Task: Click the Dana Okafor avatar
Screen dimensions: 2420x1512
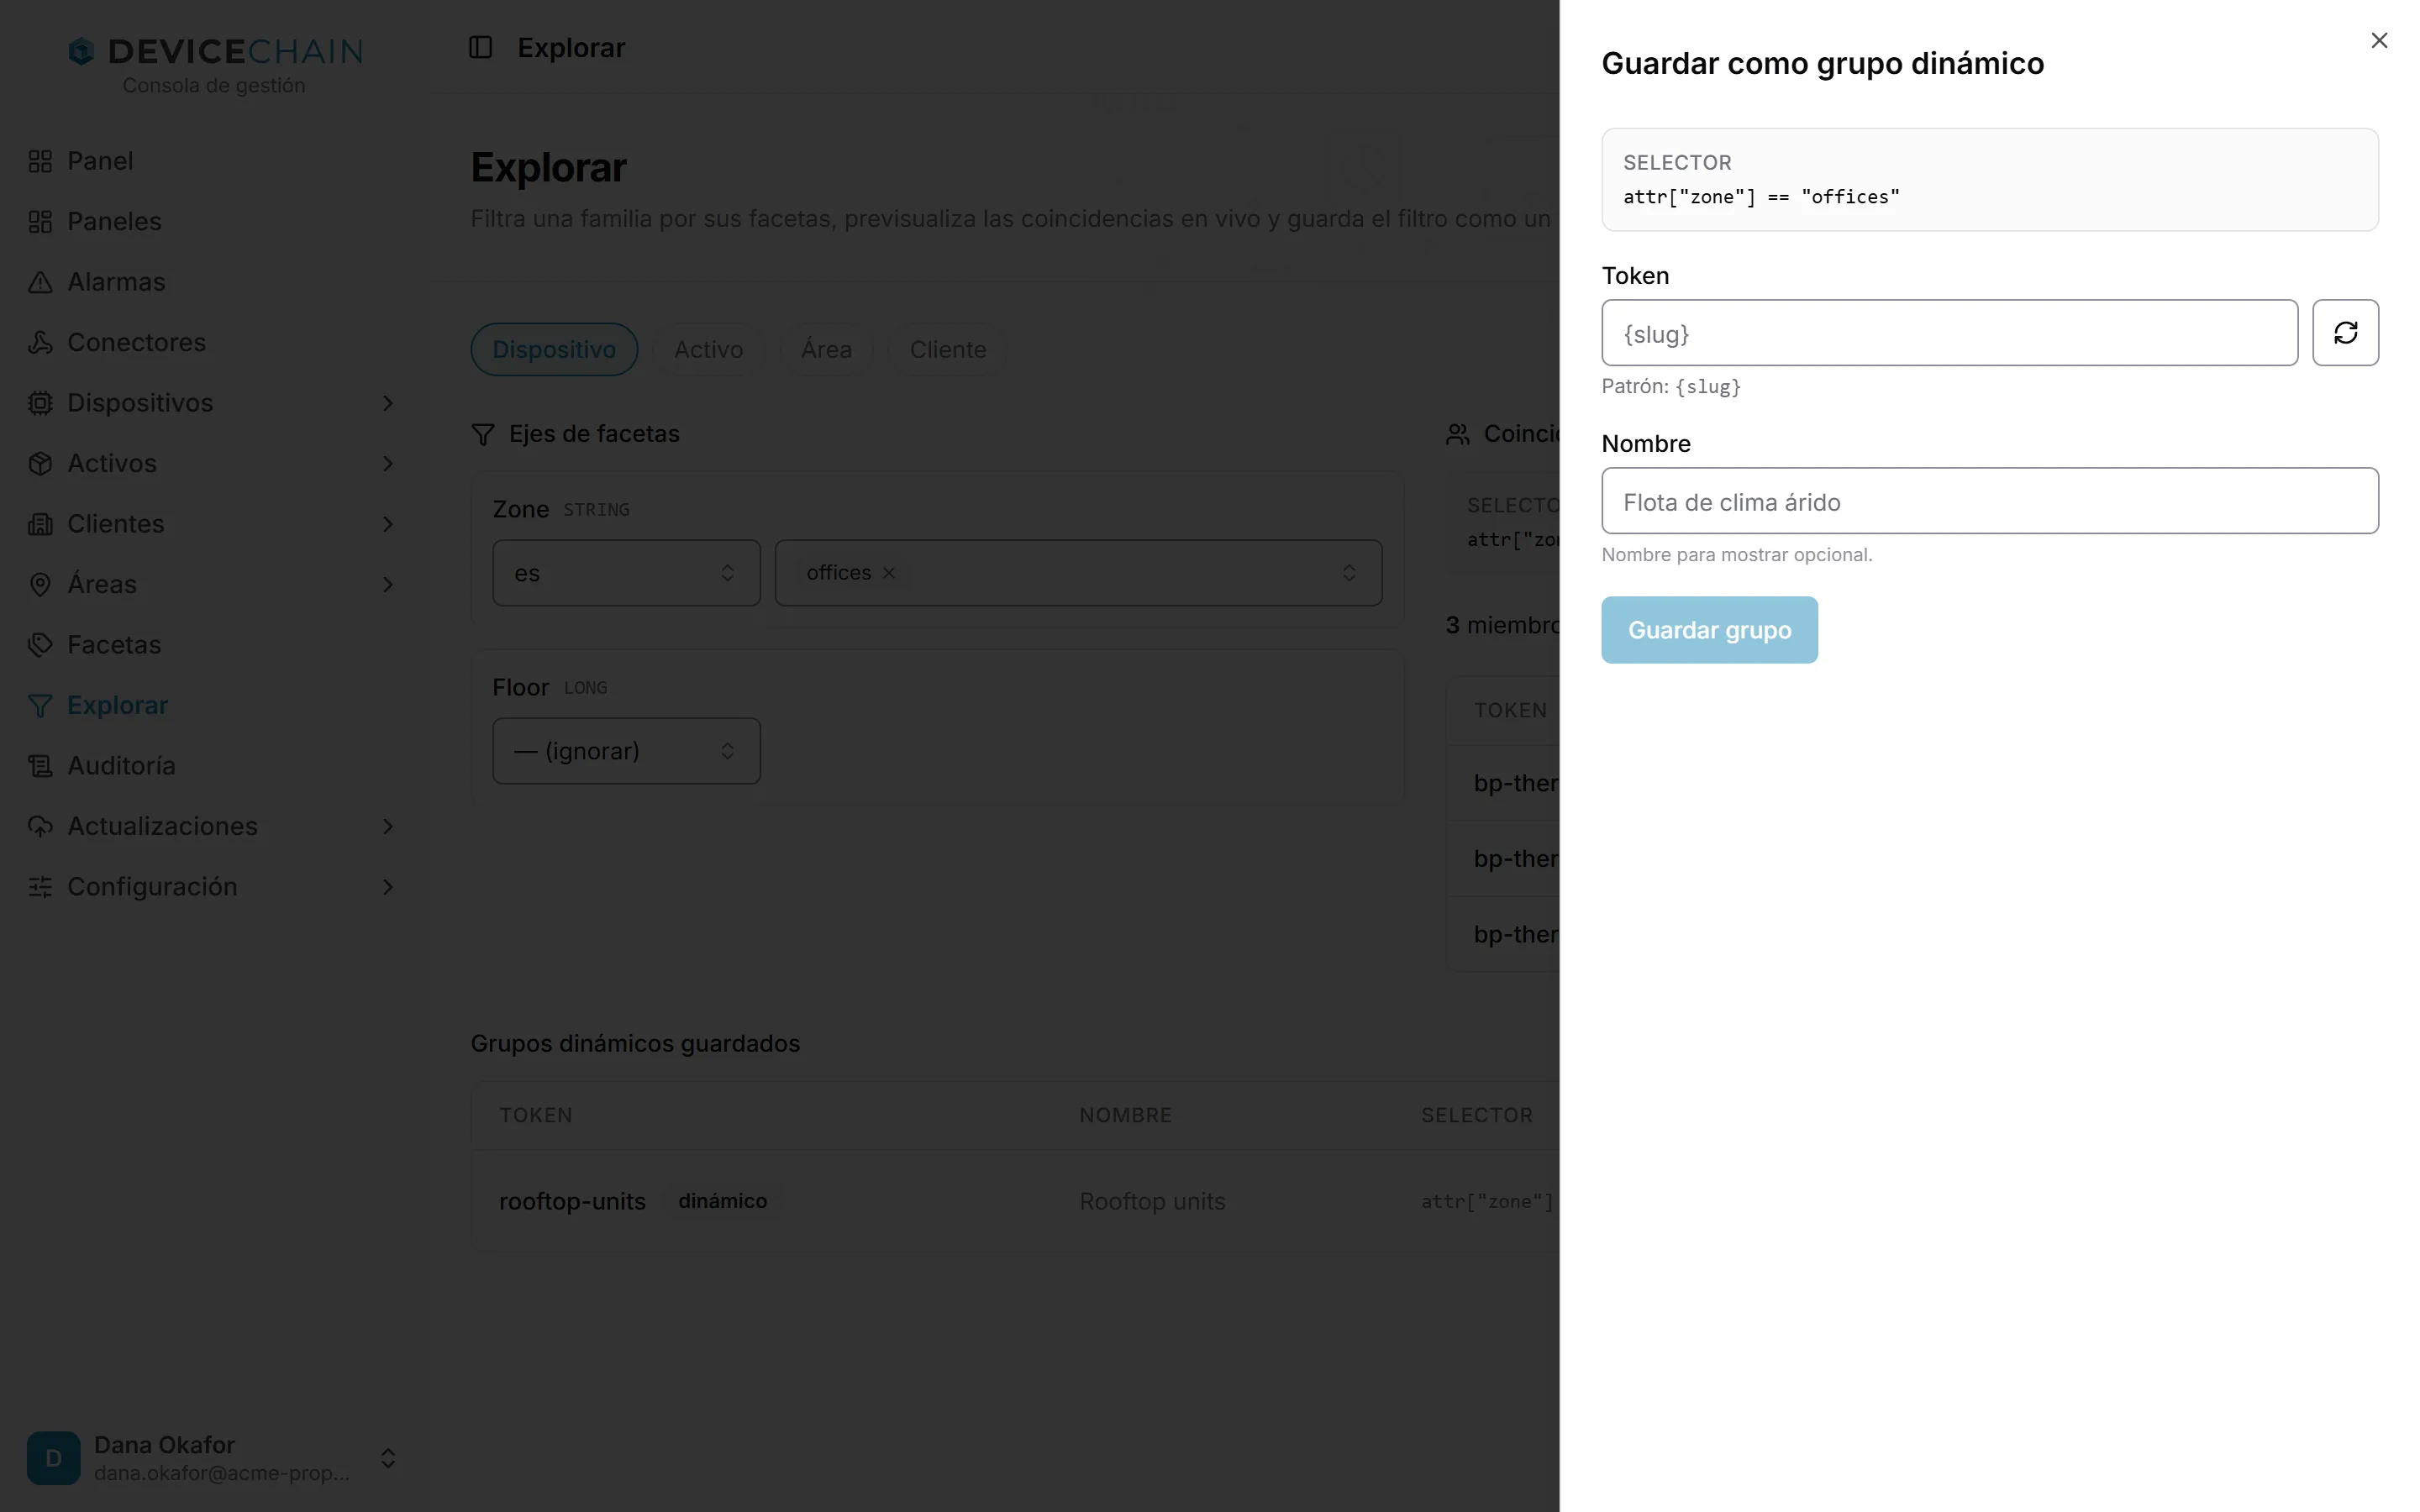Action: point(54,1458)
